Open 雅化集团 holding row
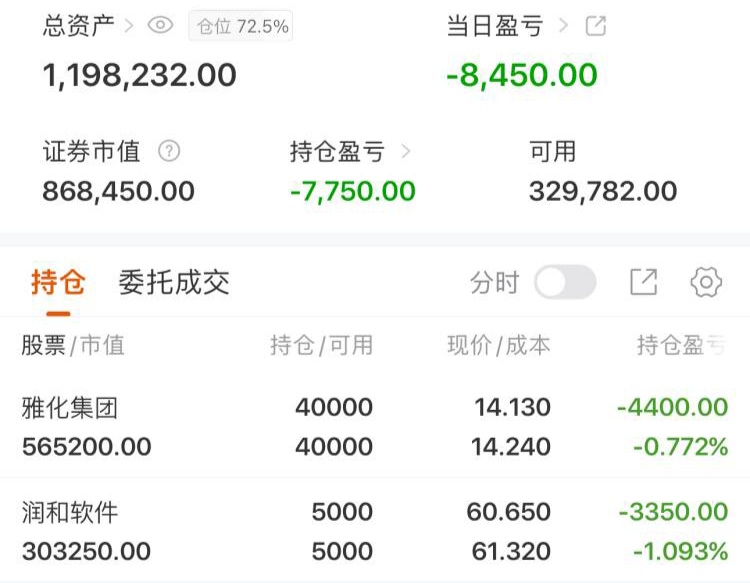 click(x=375, y=427)
